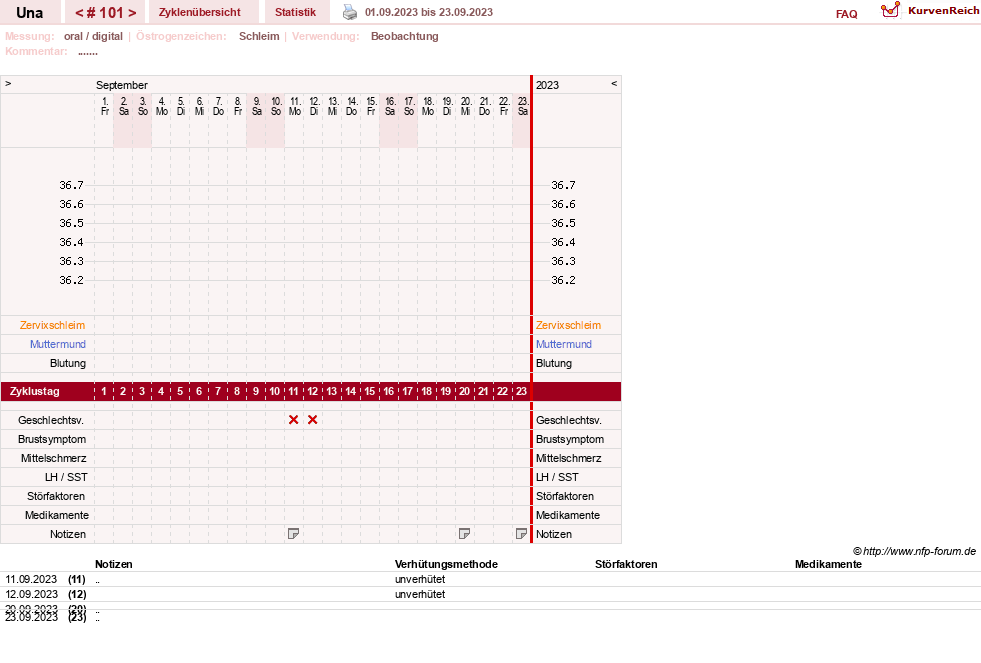Click the left Mittelschmerz row label
Screen dimensions: 981x663
54,458
